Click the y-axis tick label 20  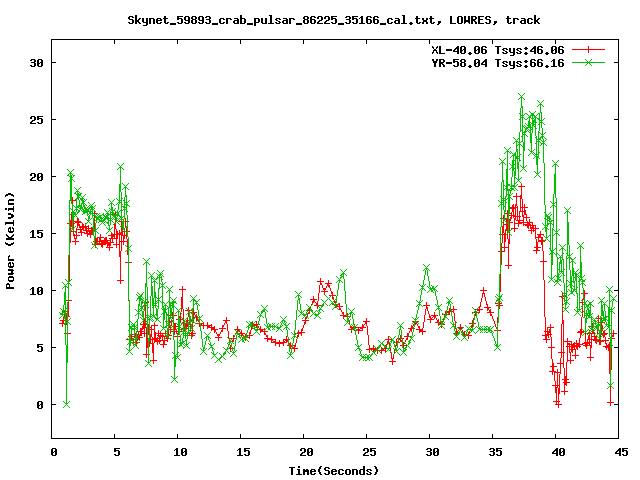(x=36, y=177)
